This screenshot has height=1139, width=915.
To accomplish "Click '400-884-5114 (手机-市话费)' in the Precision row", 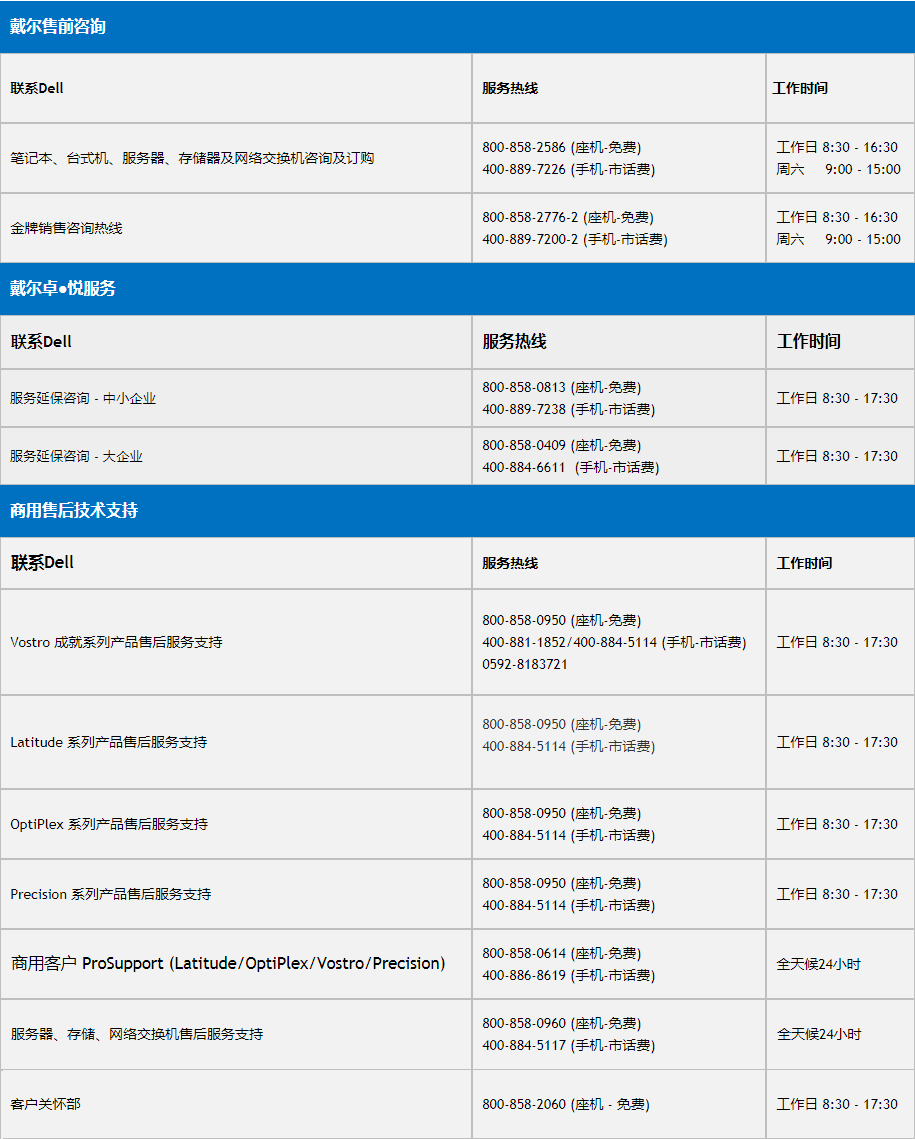I will (x=569, y=905).
